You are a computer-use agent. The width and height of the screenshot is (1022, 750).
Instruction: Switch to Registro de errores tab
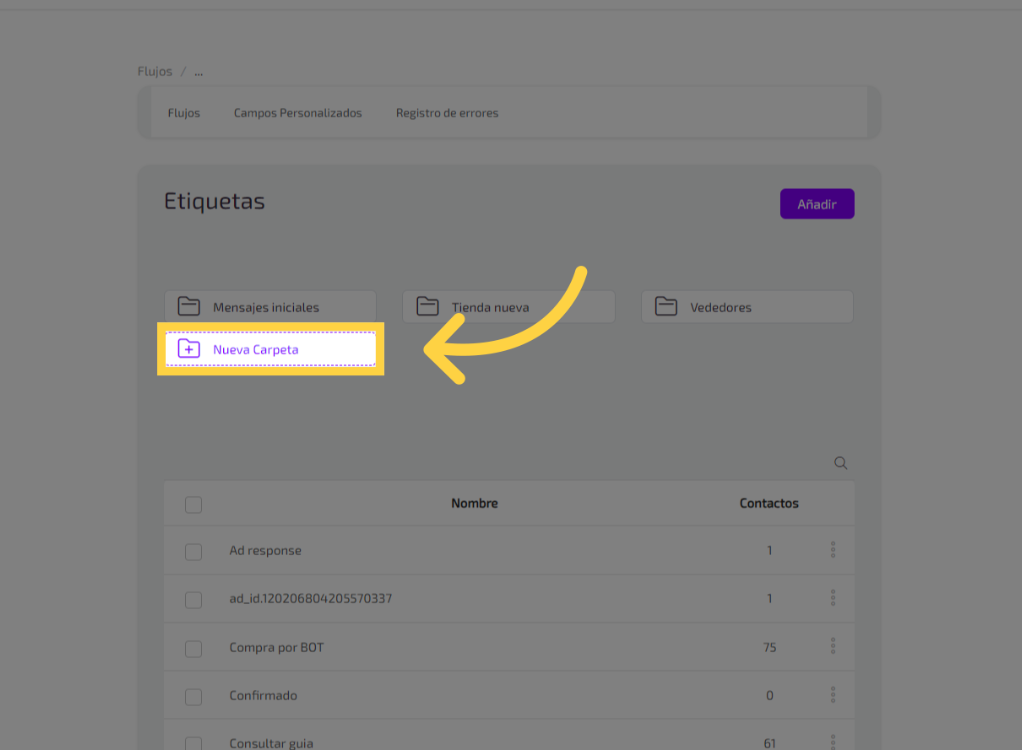pos(447,113)
